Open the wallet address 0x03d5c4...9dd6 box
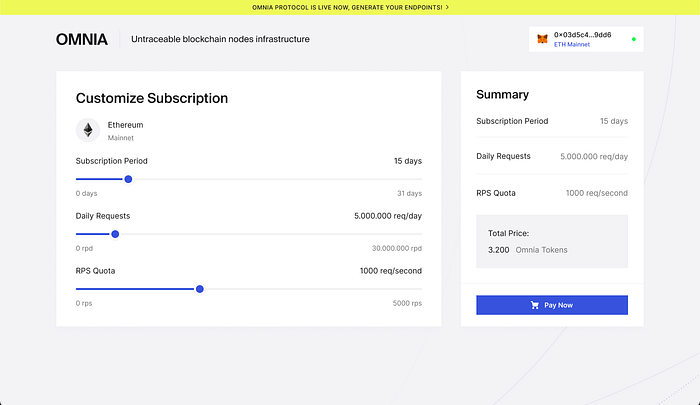 [x=586, y=39]
